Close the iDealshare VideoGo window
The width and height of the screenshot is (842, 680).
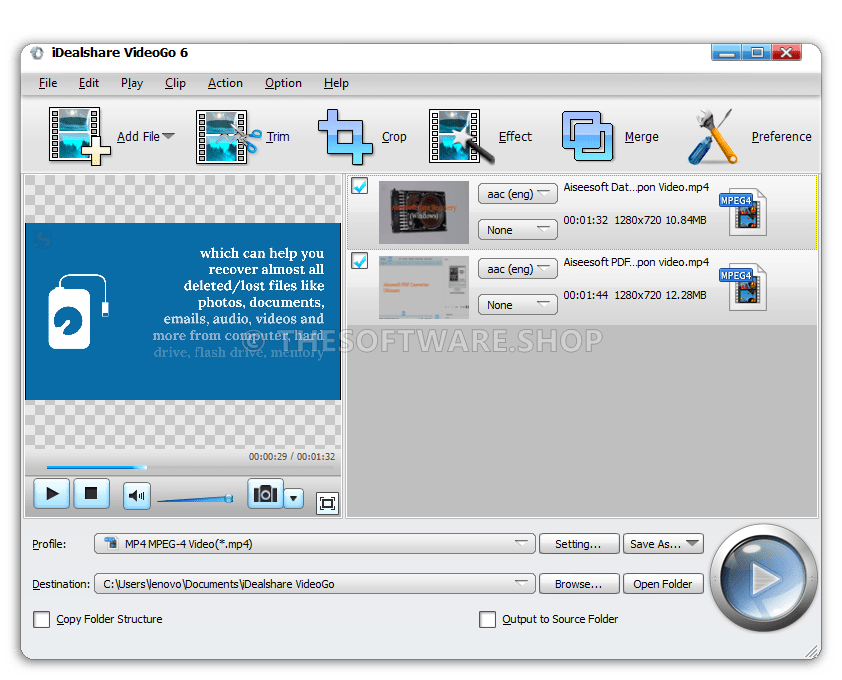(x=787, y=53)
